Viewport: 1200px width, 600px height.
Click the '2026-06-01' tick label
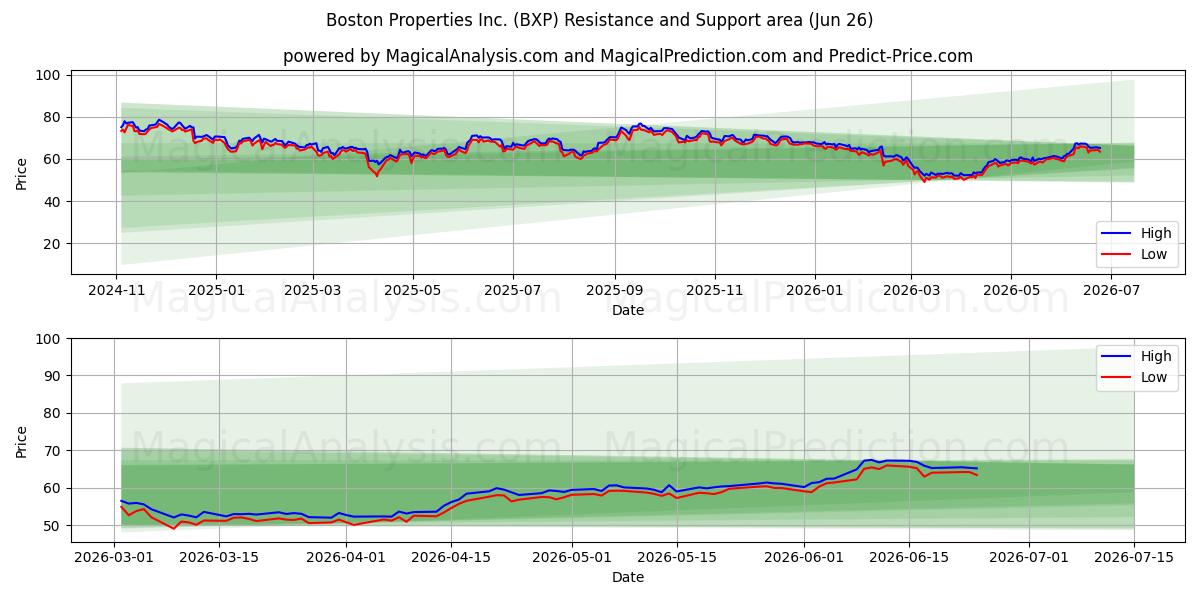tap(804, 557)
